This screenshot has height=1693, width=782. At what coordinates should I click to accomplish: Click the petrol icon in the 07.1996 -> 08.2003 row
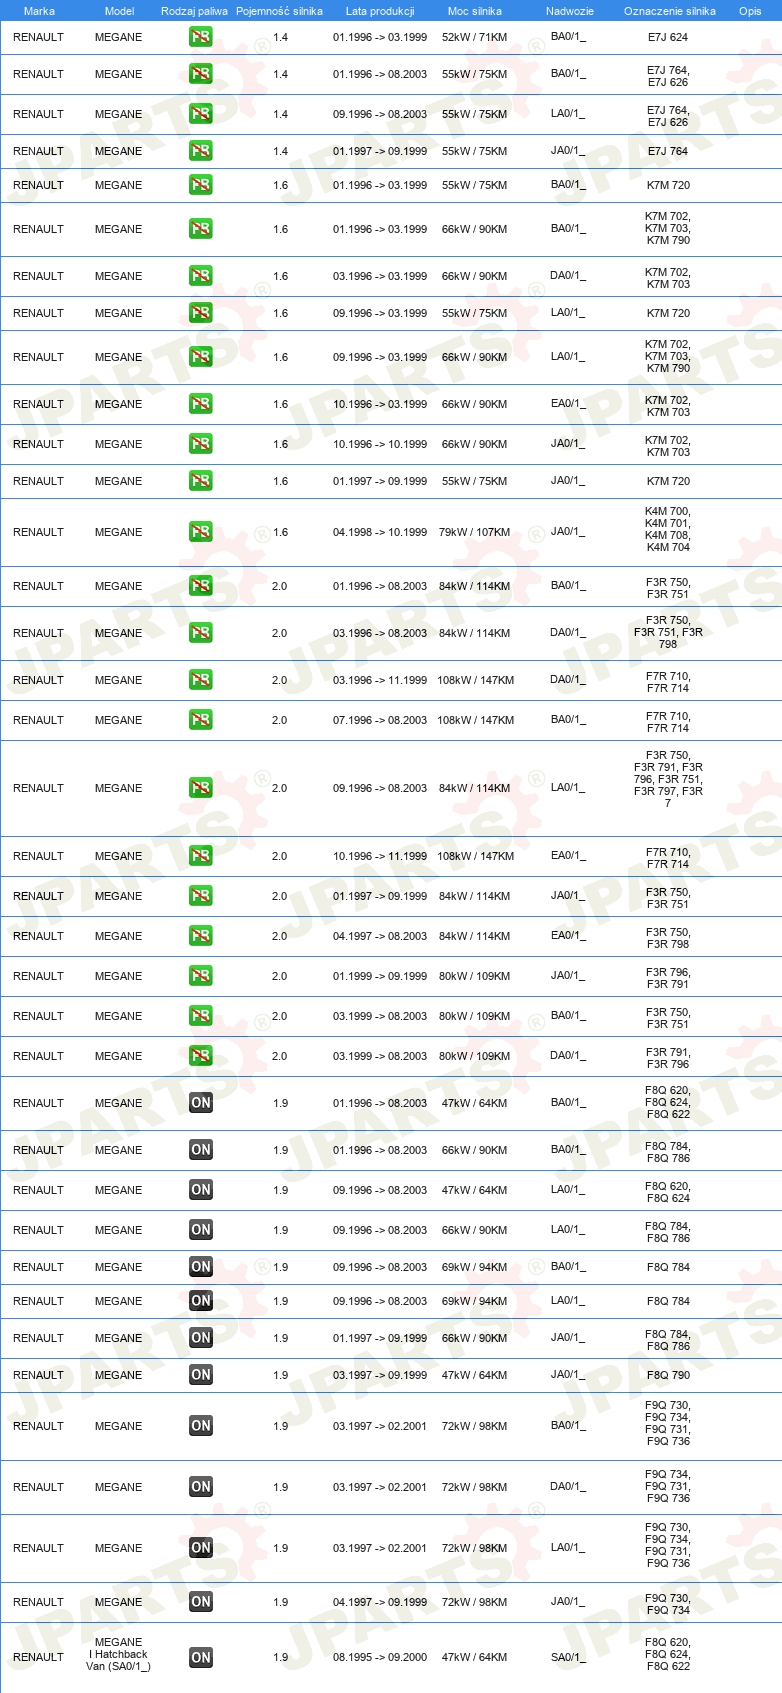[201, 720]
